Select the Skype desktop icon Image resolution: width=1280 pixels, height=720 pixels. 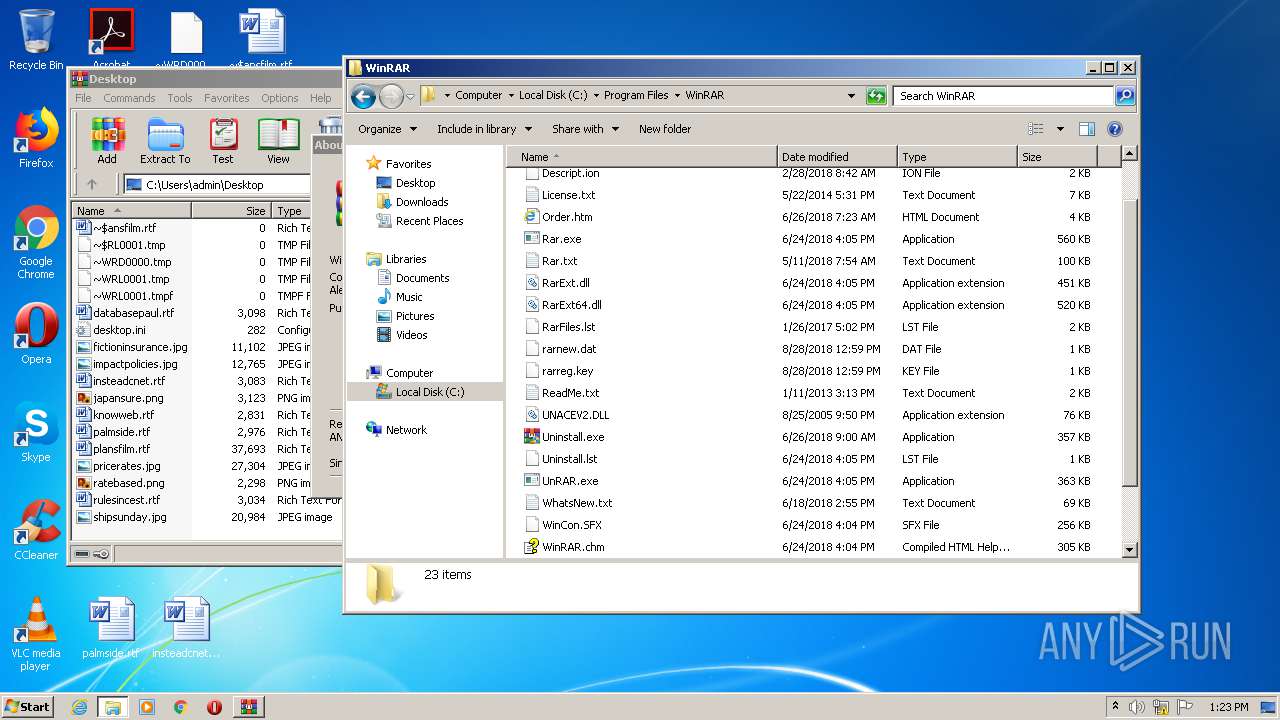coord(36,432)
